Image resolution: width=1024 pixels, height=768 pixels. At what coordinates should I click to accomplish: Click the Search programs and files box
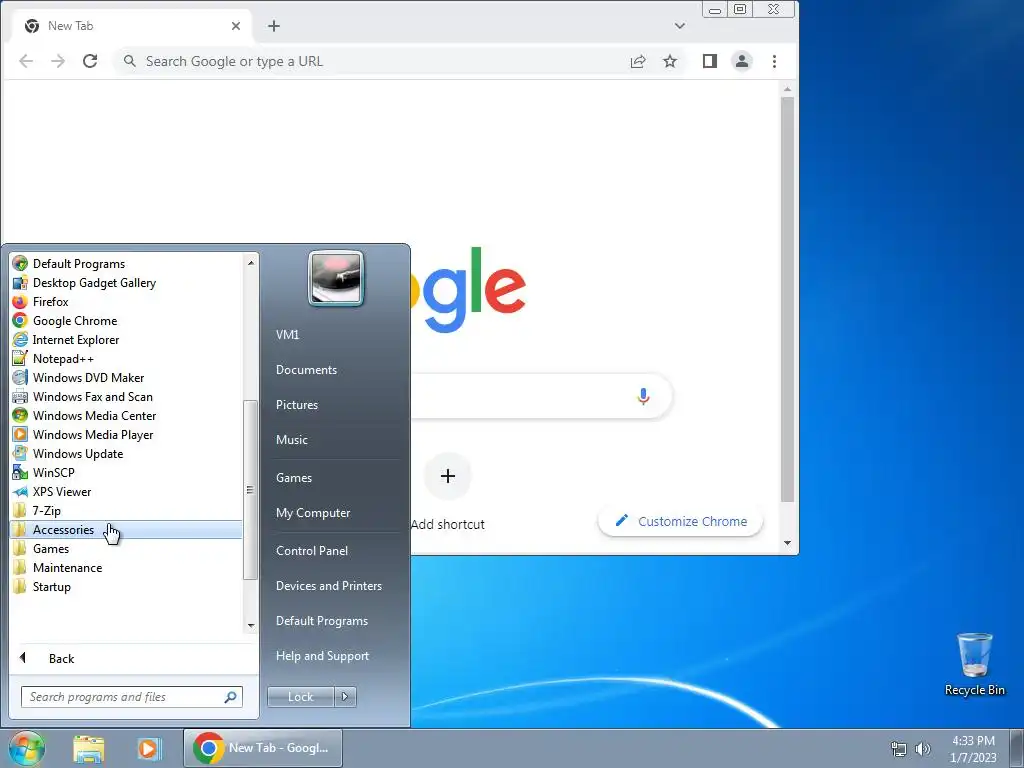pos(131,697)
